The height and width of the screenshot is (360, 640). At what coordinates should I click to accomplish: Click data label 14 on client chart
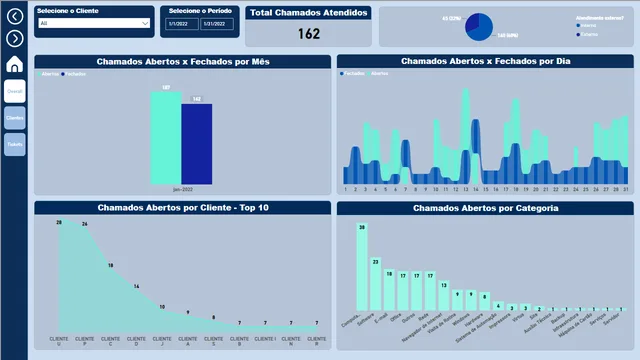pos(136,287)
